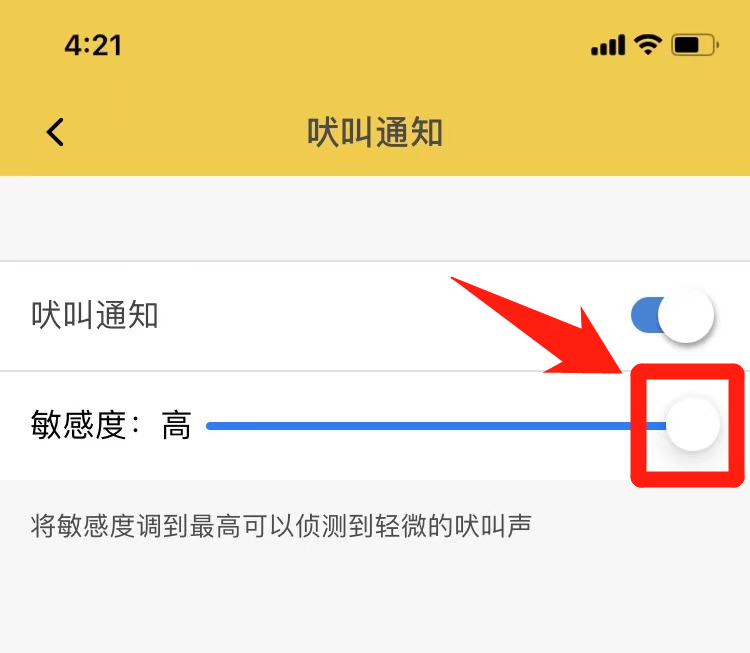
Task: Tap the 4:21 clock in status bar
Action: (x=93, y=45)
